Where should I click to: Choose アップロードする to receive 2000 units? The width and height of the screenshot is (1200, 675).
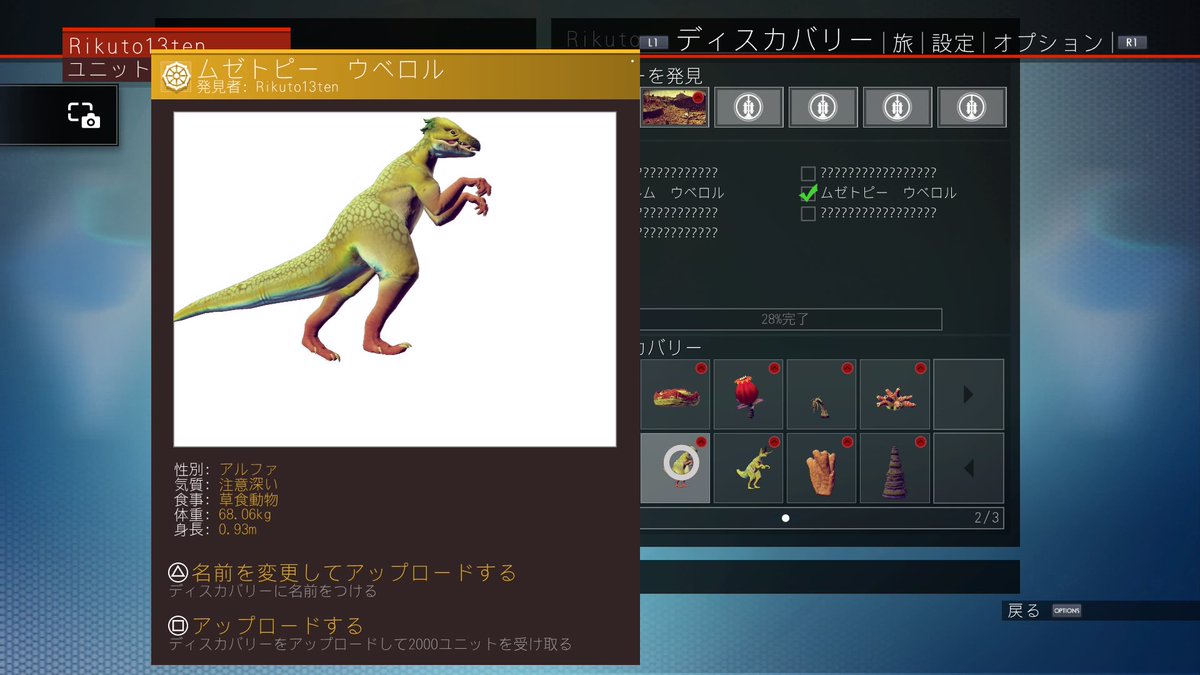[266, 626]
